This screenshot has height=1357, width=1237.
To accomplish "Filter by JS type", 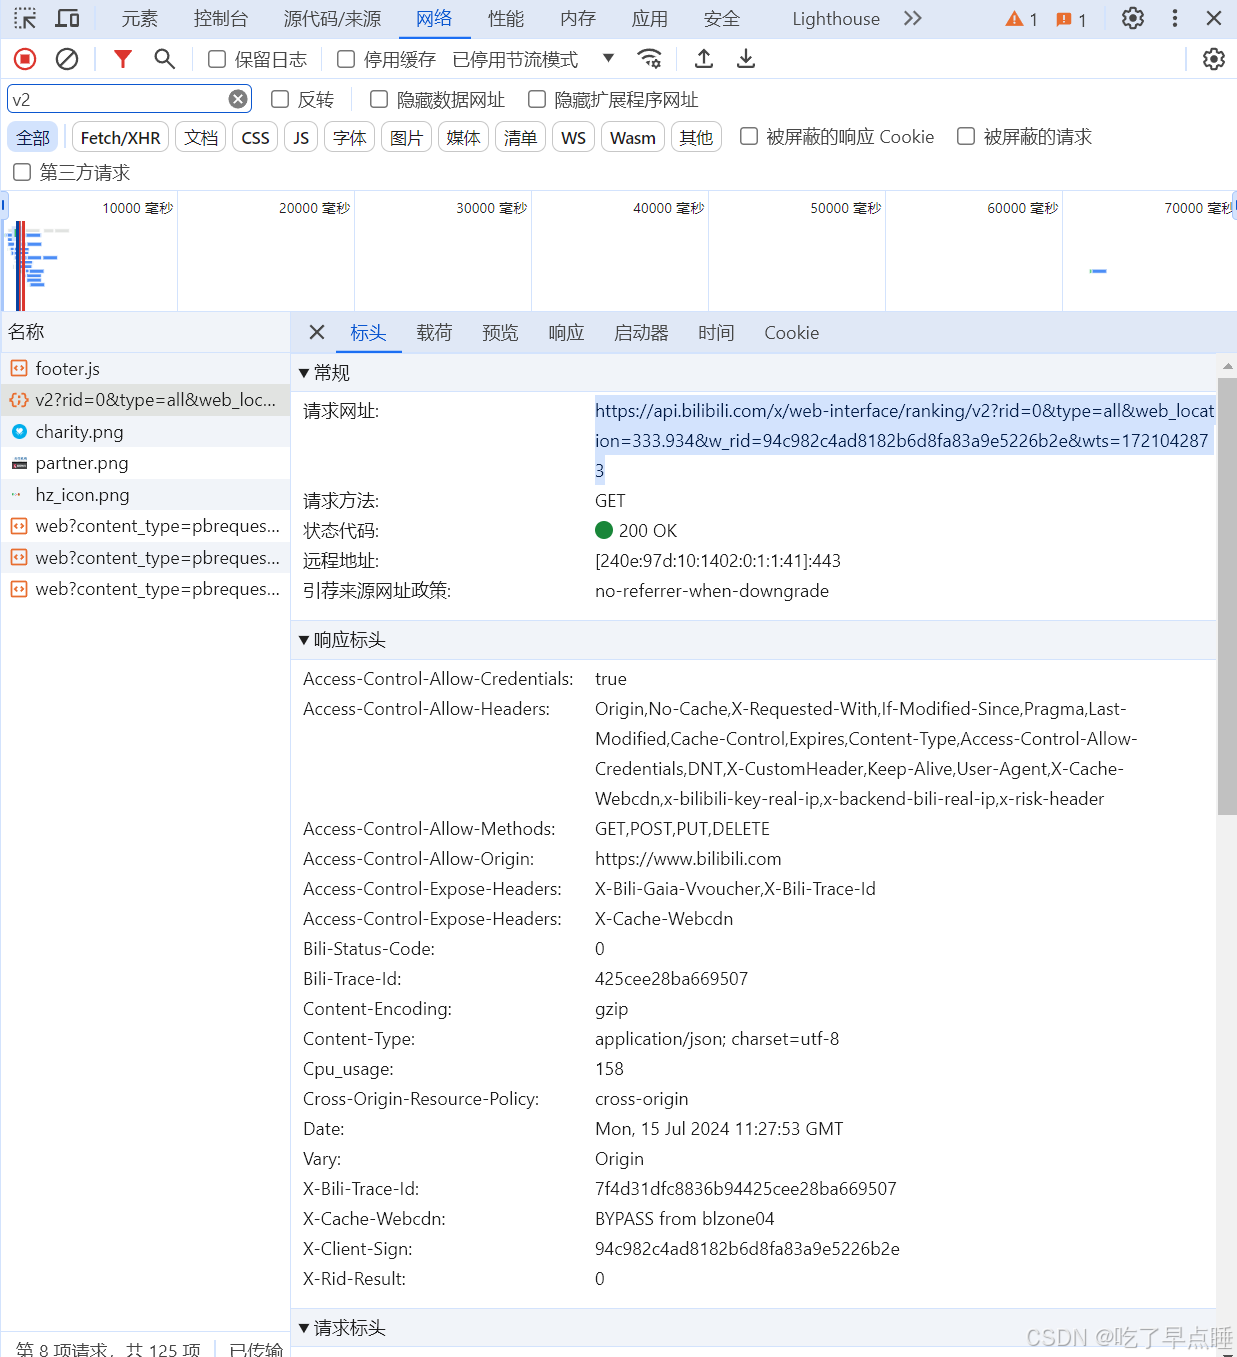I will 301,137.
